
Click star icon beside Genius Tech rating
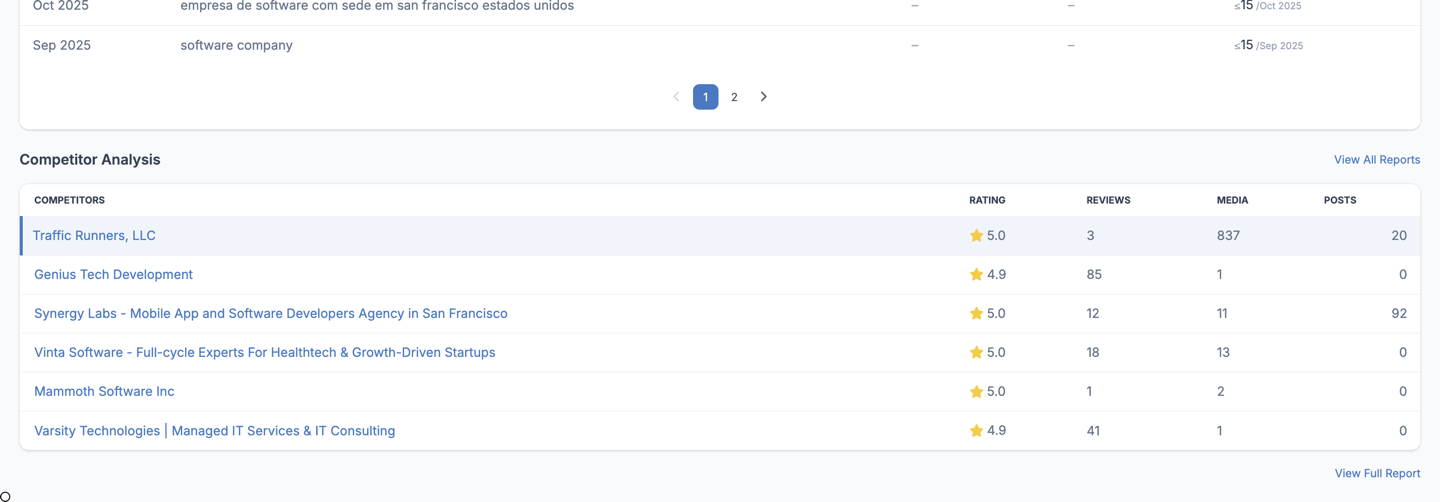point(976,275)
